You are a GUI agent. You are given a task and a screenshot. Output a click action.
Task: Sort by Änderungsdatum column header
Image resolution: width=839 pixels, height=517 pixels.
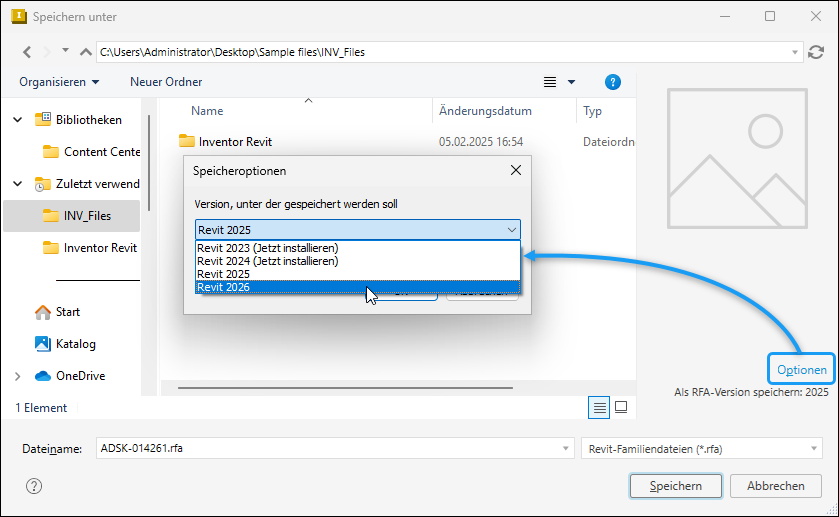coord(485,111)
